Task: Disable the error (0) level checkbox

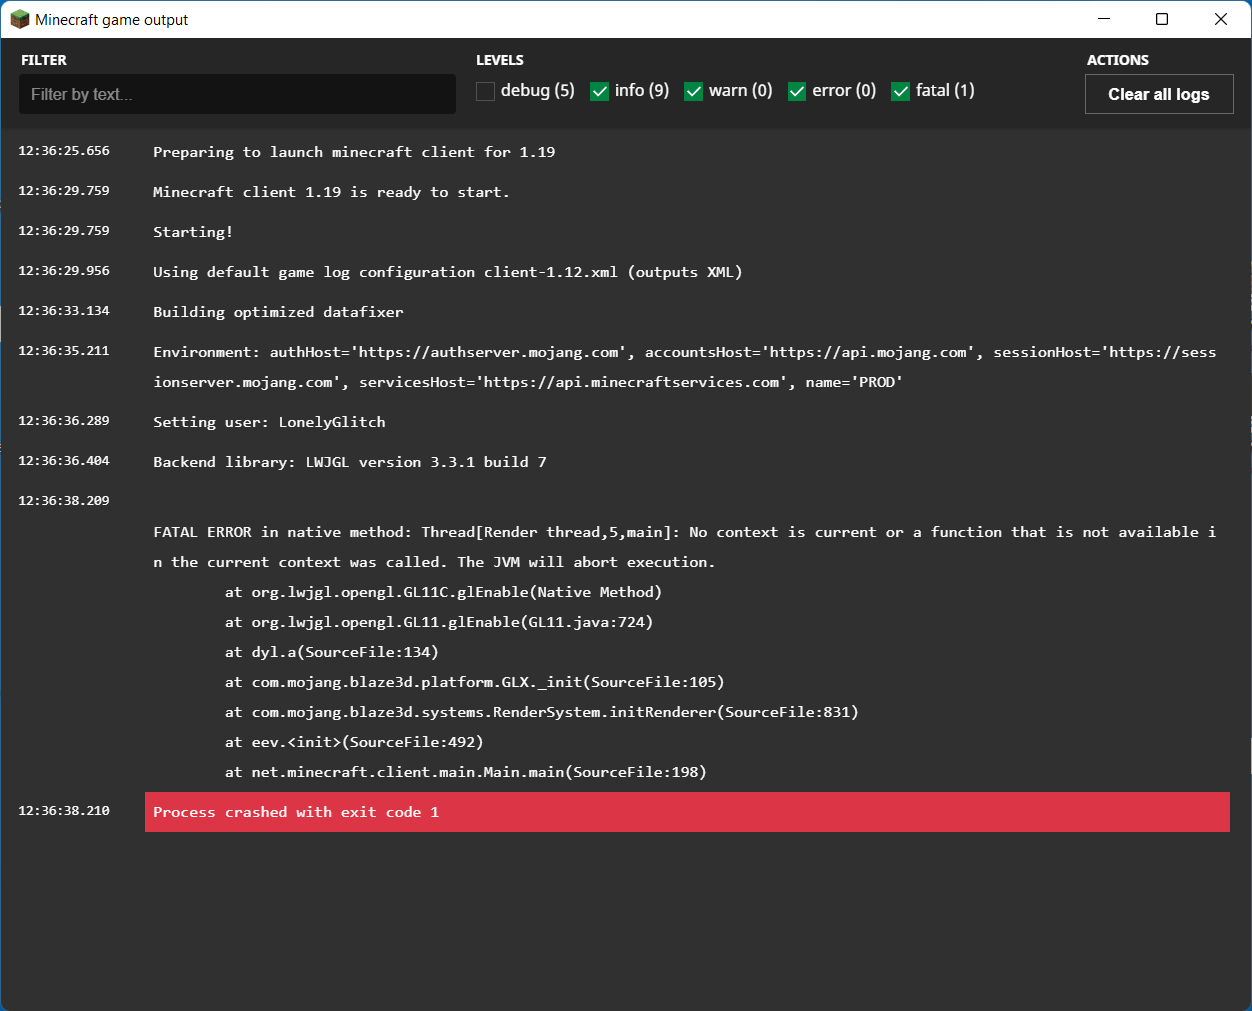Action: pos(797,91)
